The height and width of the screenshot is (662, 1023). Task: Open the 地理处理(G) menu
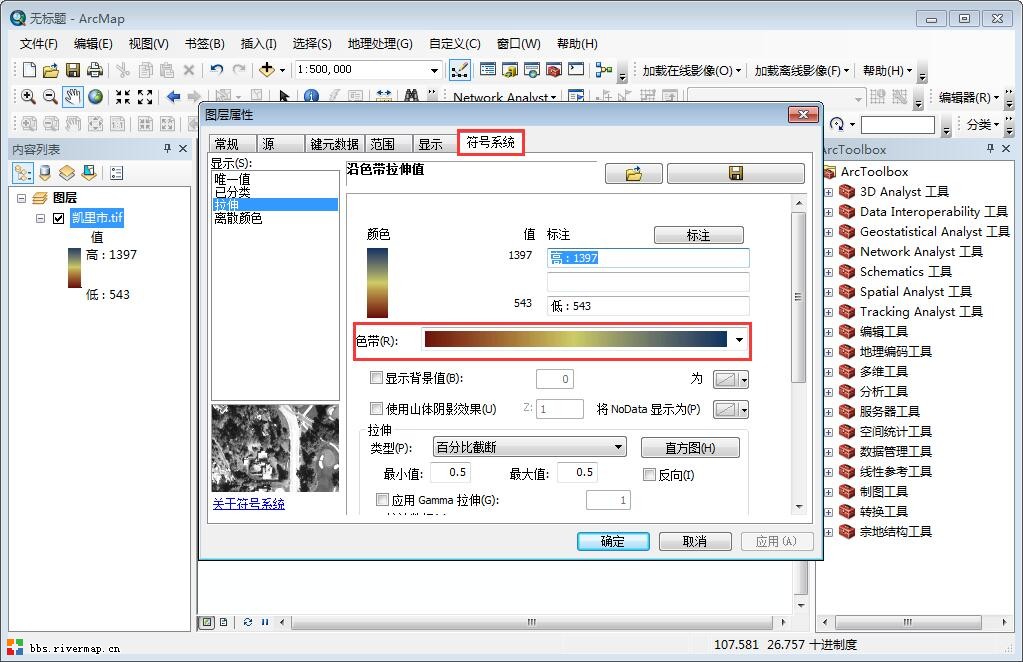click(380, 44)
